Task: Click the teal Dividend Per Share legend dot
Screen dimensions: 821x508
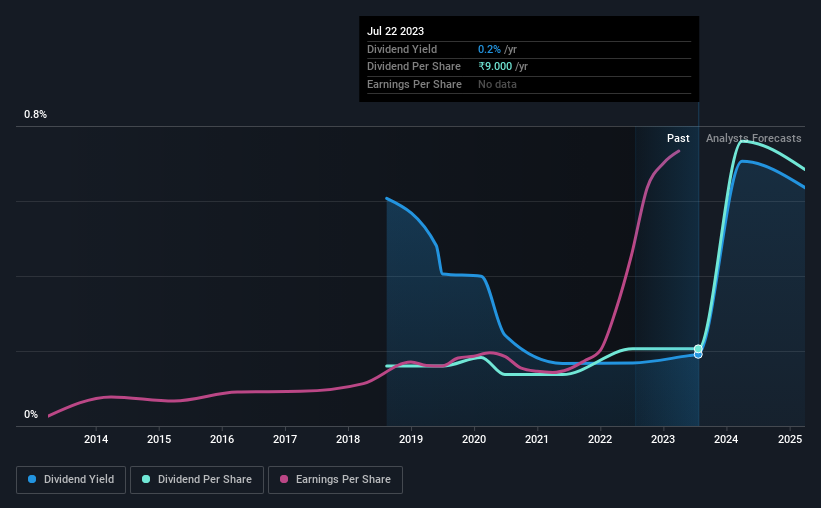Action: 146,479
